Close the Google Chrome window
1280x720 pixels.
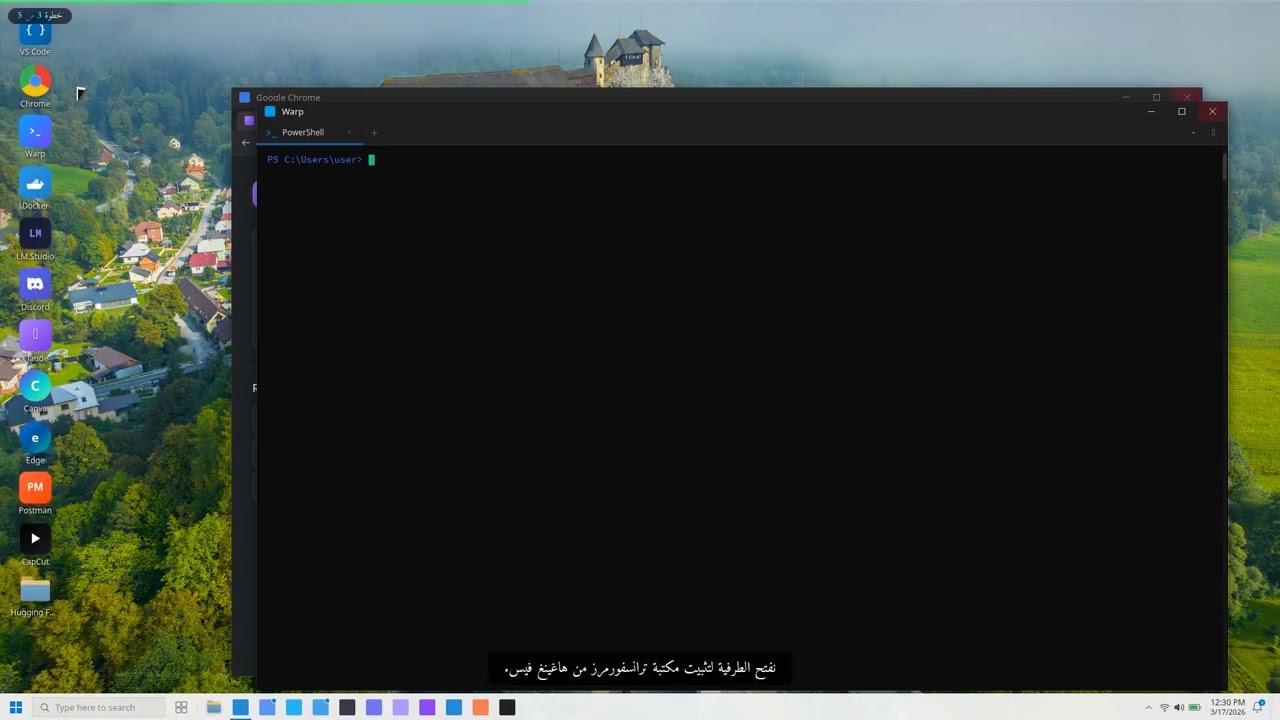1187,97
